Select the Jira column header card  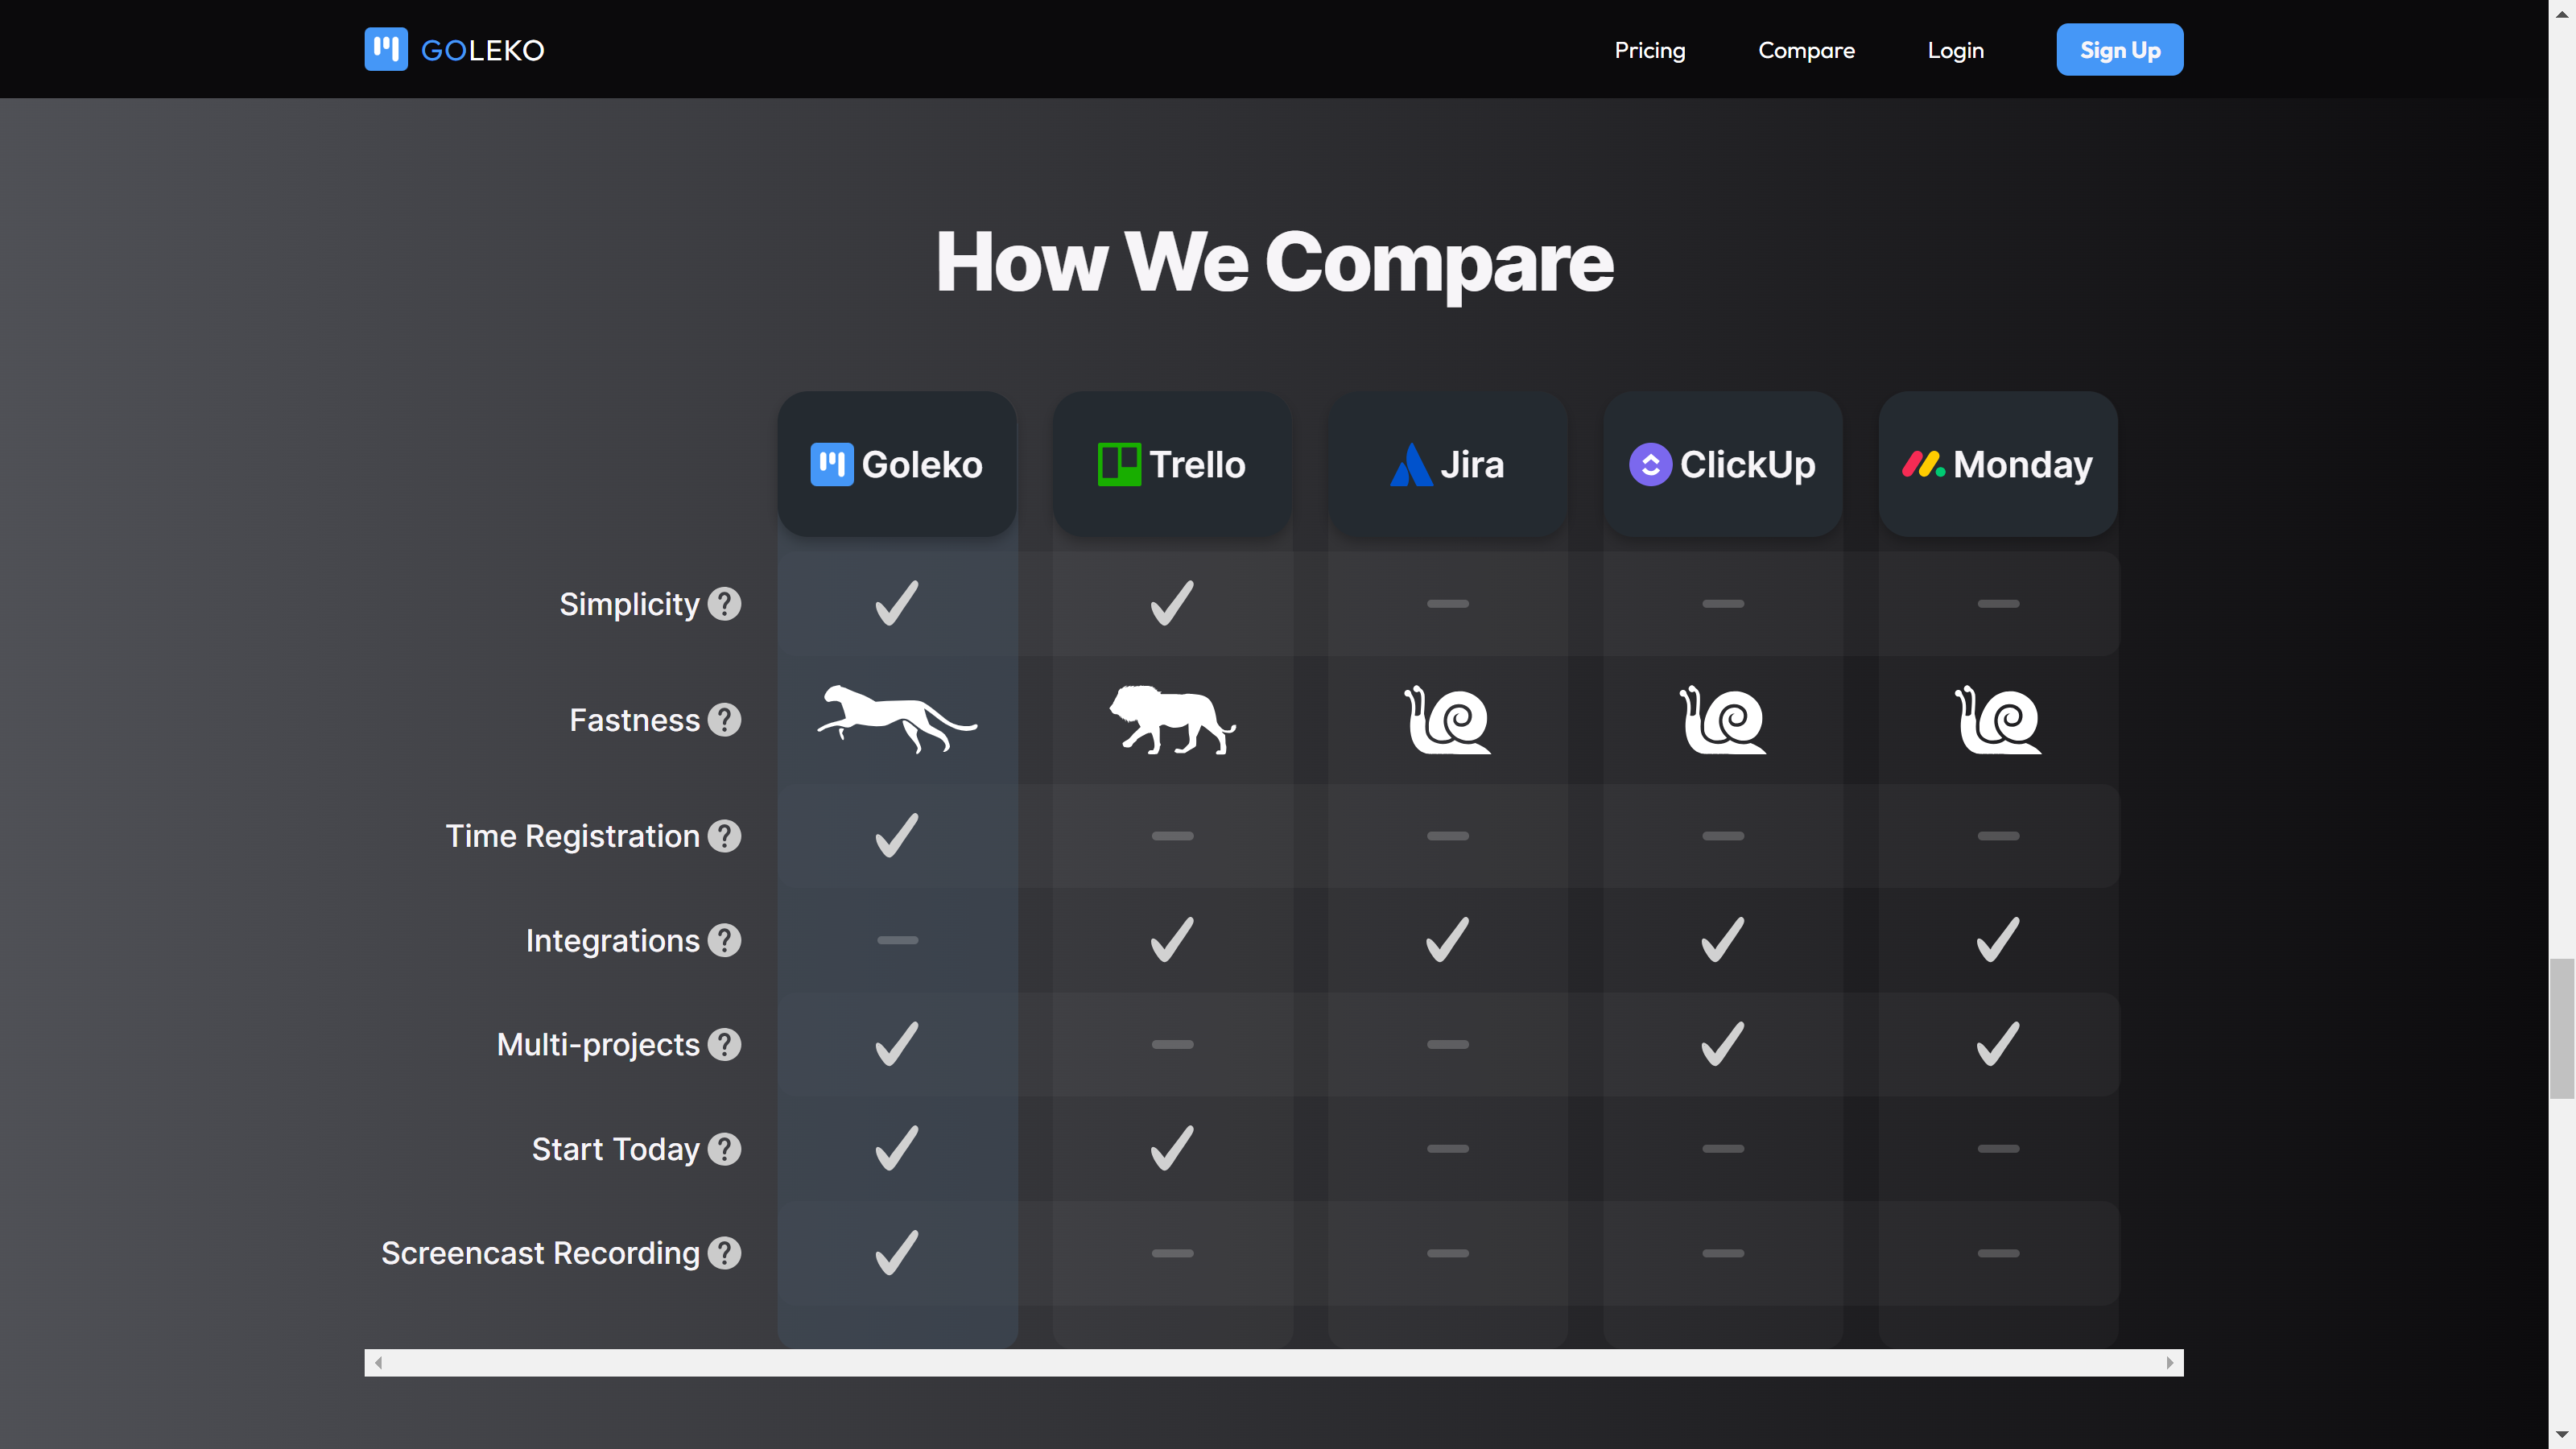(x=1447, y=464)
